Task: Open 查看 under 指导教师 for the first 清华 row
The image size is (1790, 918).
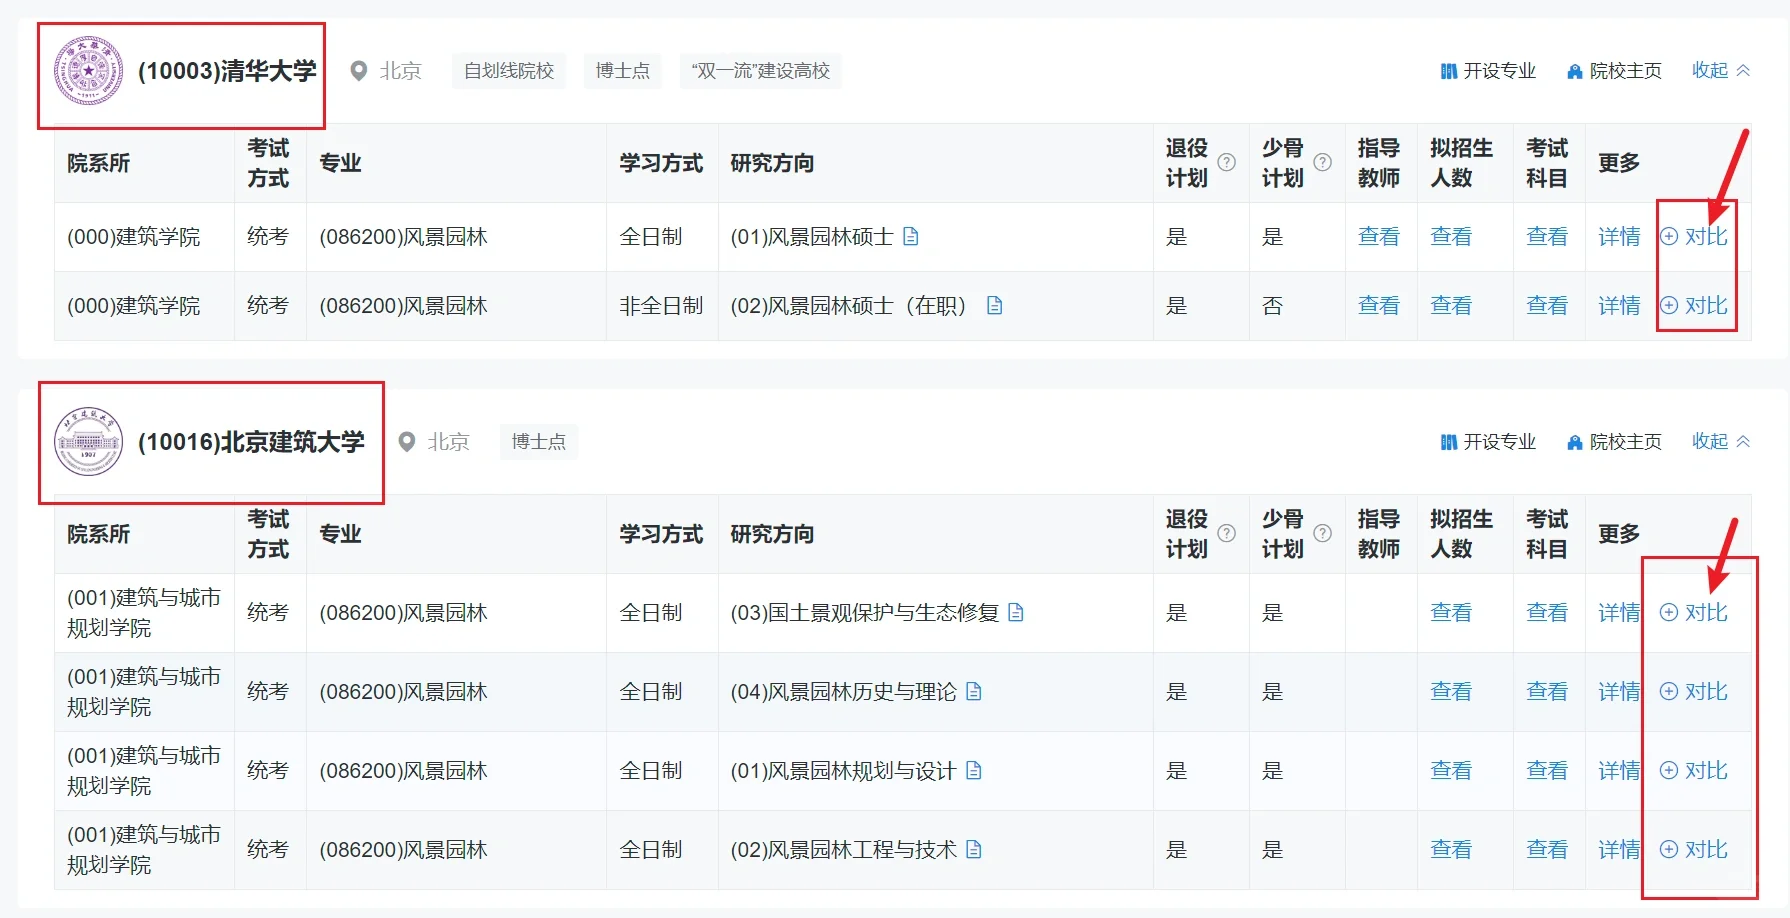Action: coord(1380,237)
